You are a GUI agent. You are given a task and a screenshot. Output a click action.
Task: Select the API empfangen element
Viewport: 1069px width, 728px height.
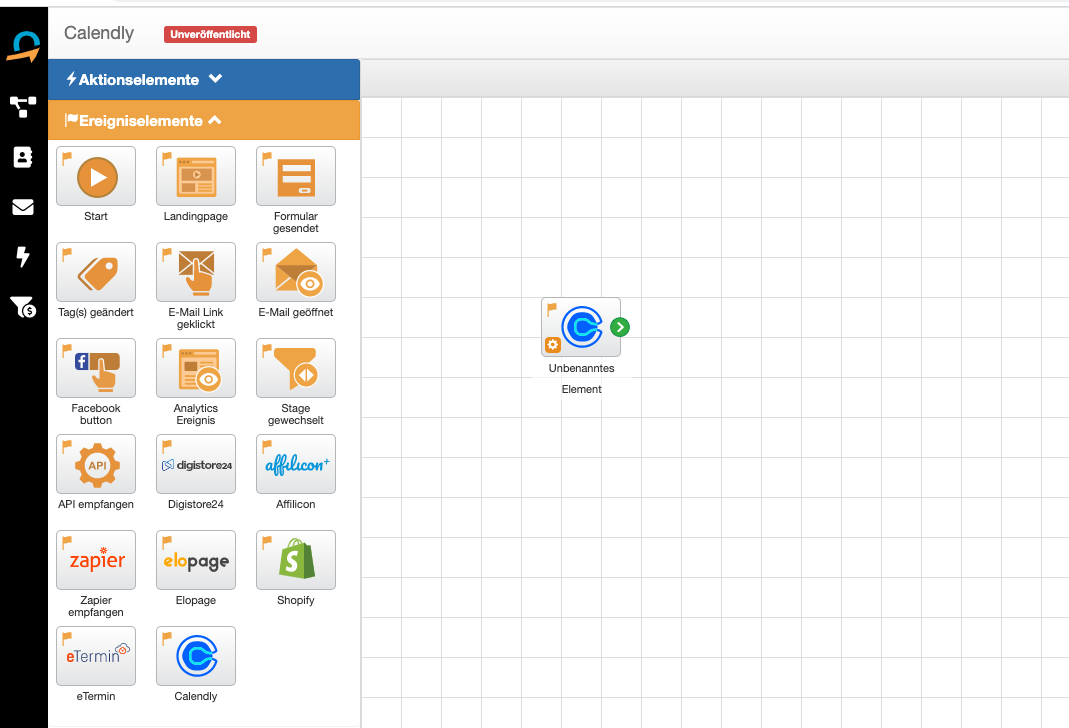(96, 464)
